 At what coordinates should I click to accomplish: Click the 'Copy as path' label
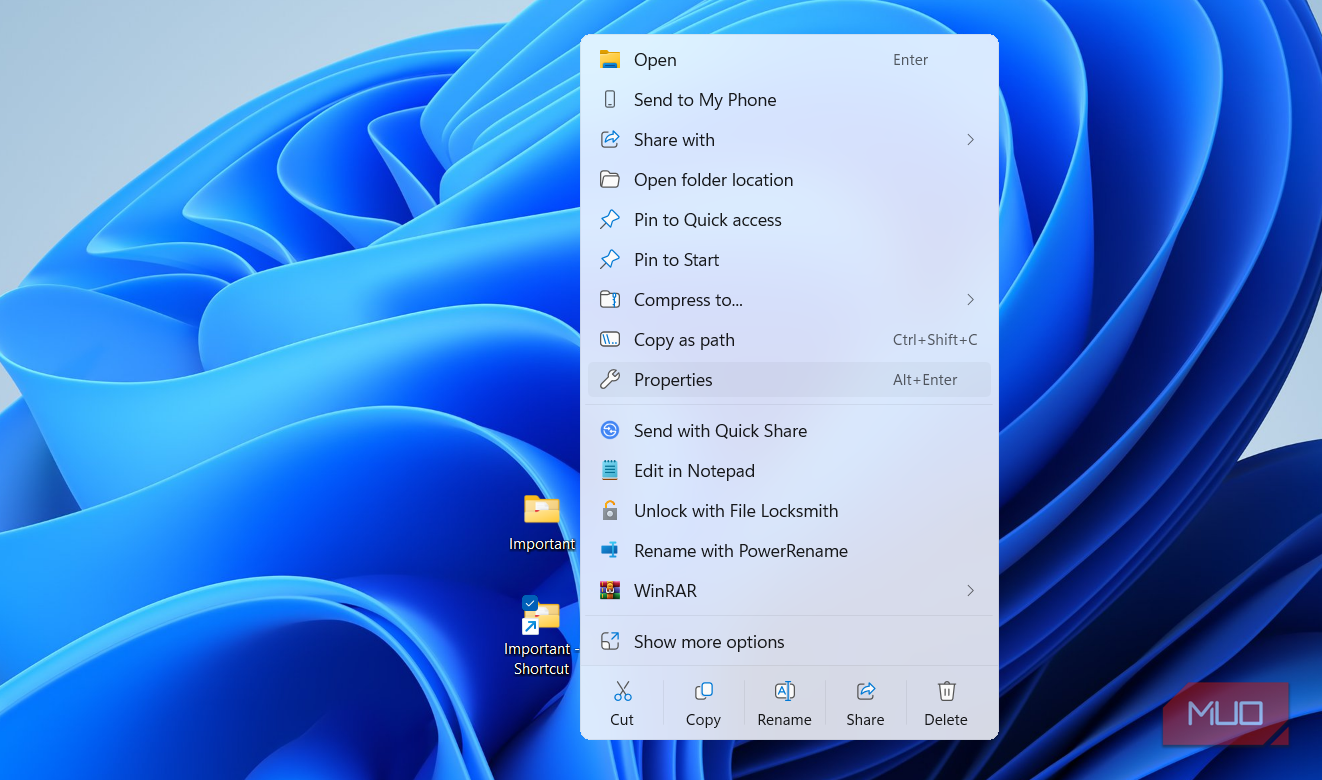(684, 340)
